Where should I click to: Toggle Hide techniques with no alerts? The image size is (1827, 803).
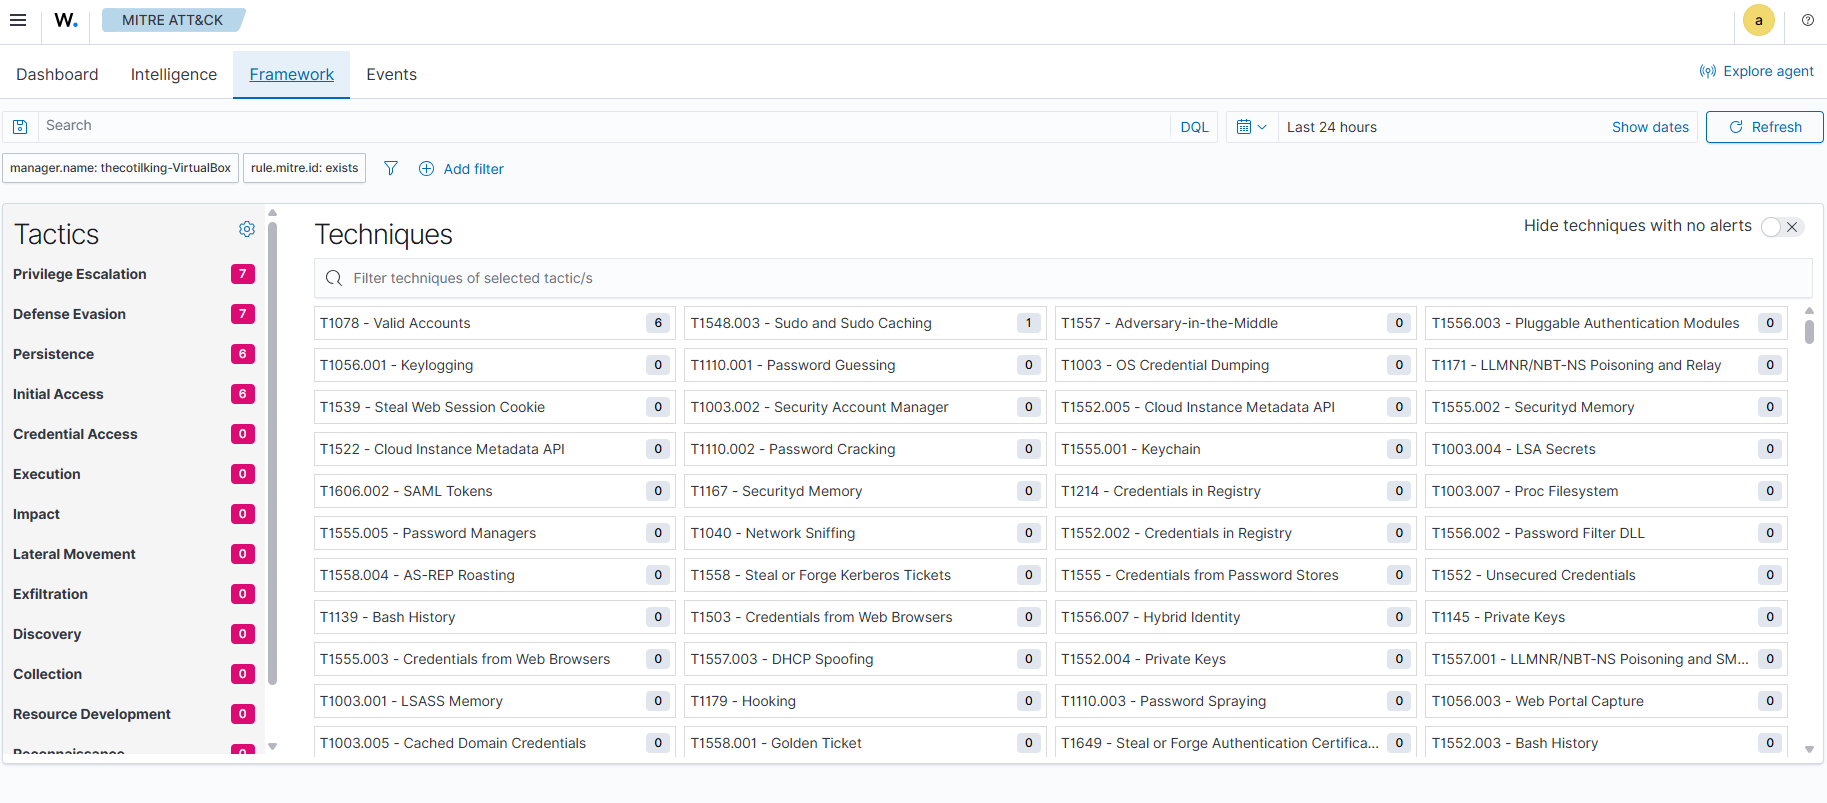pos(1780,227)
